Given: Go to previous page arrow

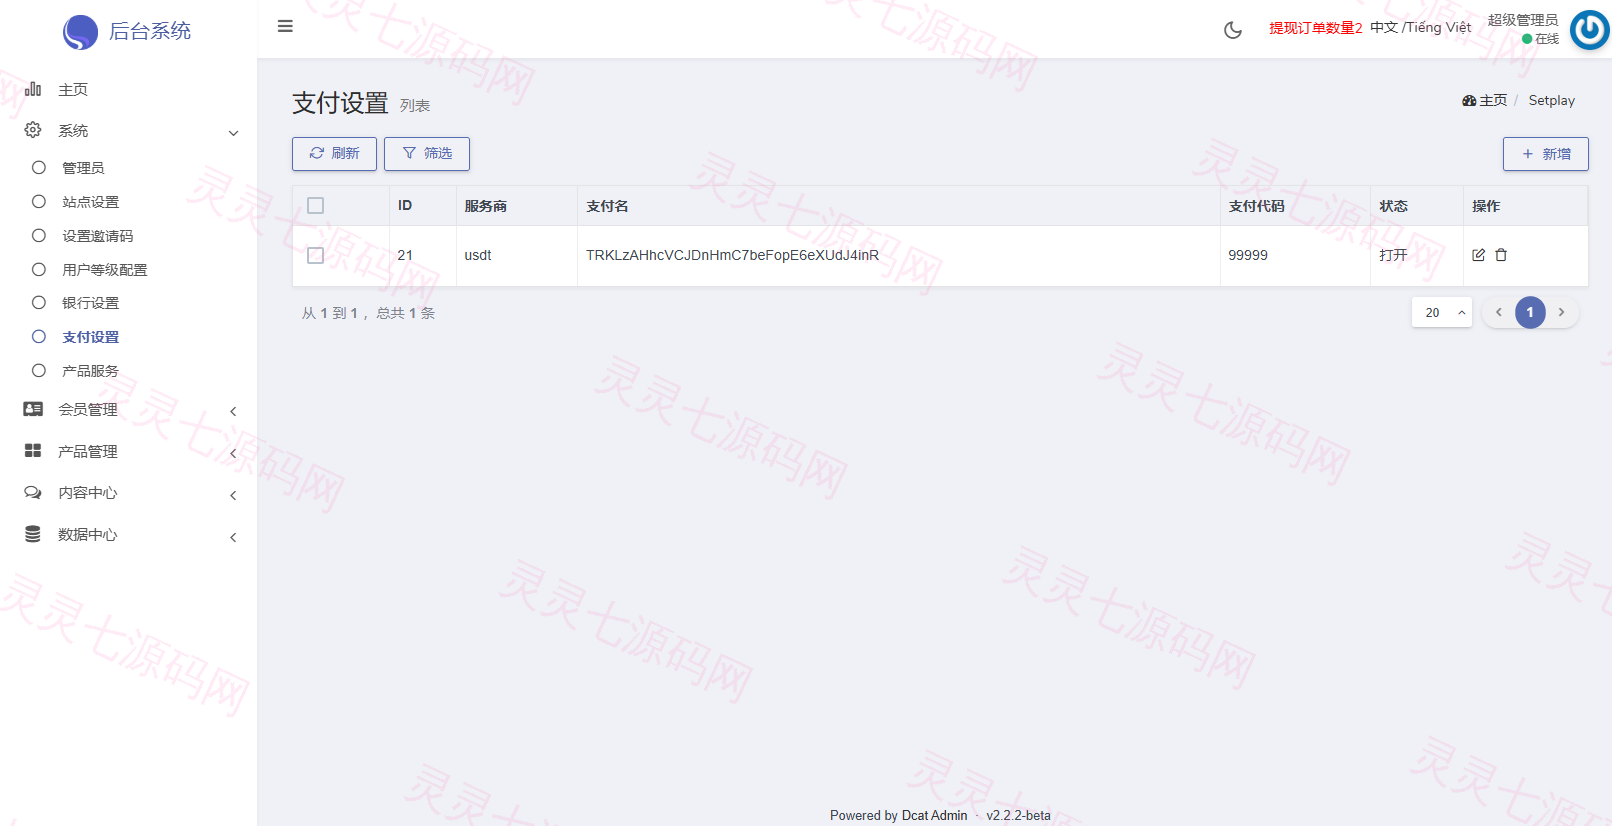Looking at the screenshot, I should coord(1498,313).
